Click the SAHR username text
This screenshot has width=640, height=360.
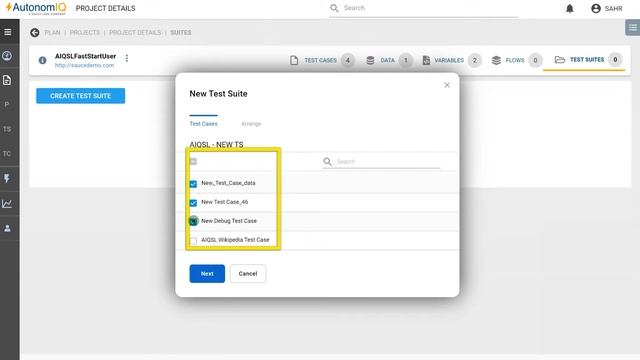613,9
